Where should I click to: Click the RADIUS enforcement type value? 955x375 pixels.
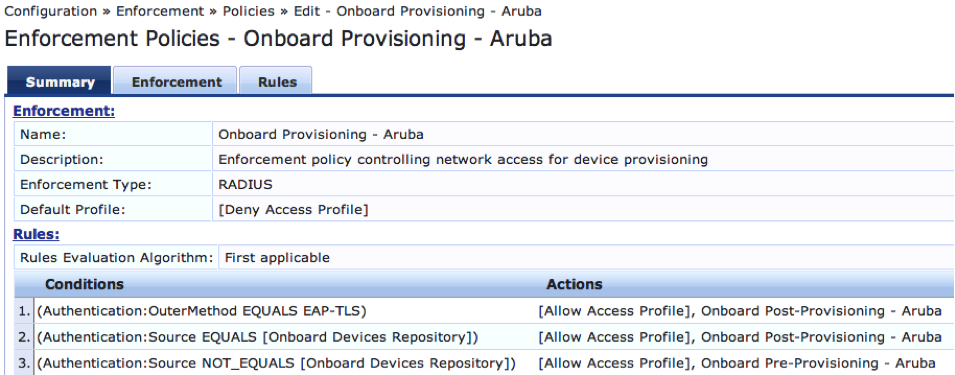click(245, 184)
